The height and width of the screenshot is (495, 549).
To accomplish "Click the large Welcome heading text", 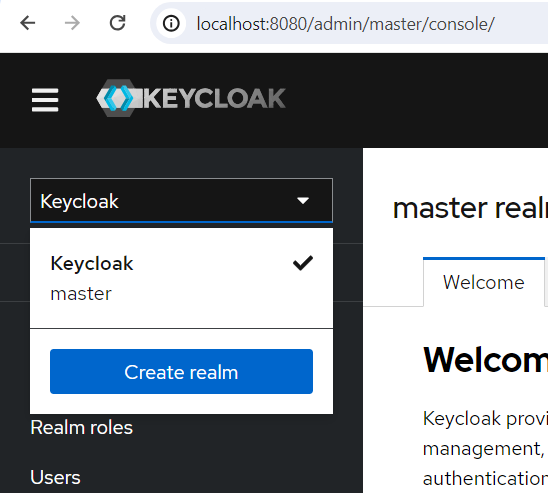I will [x=486, y=361].
